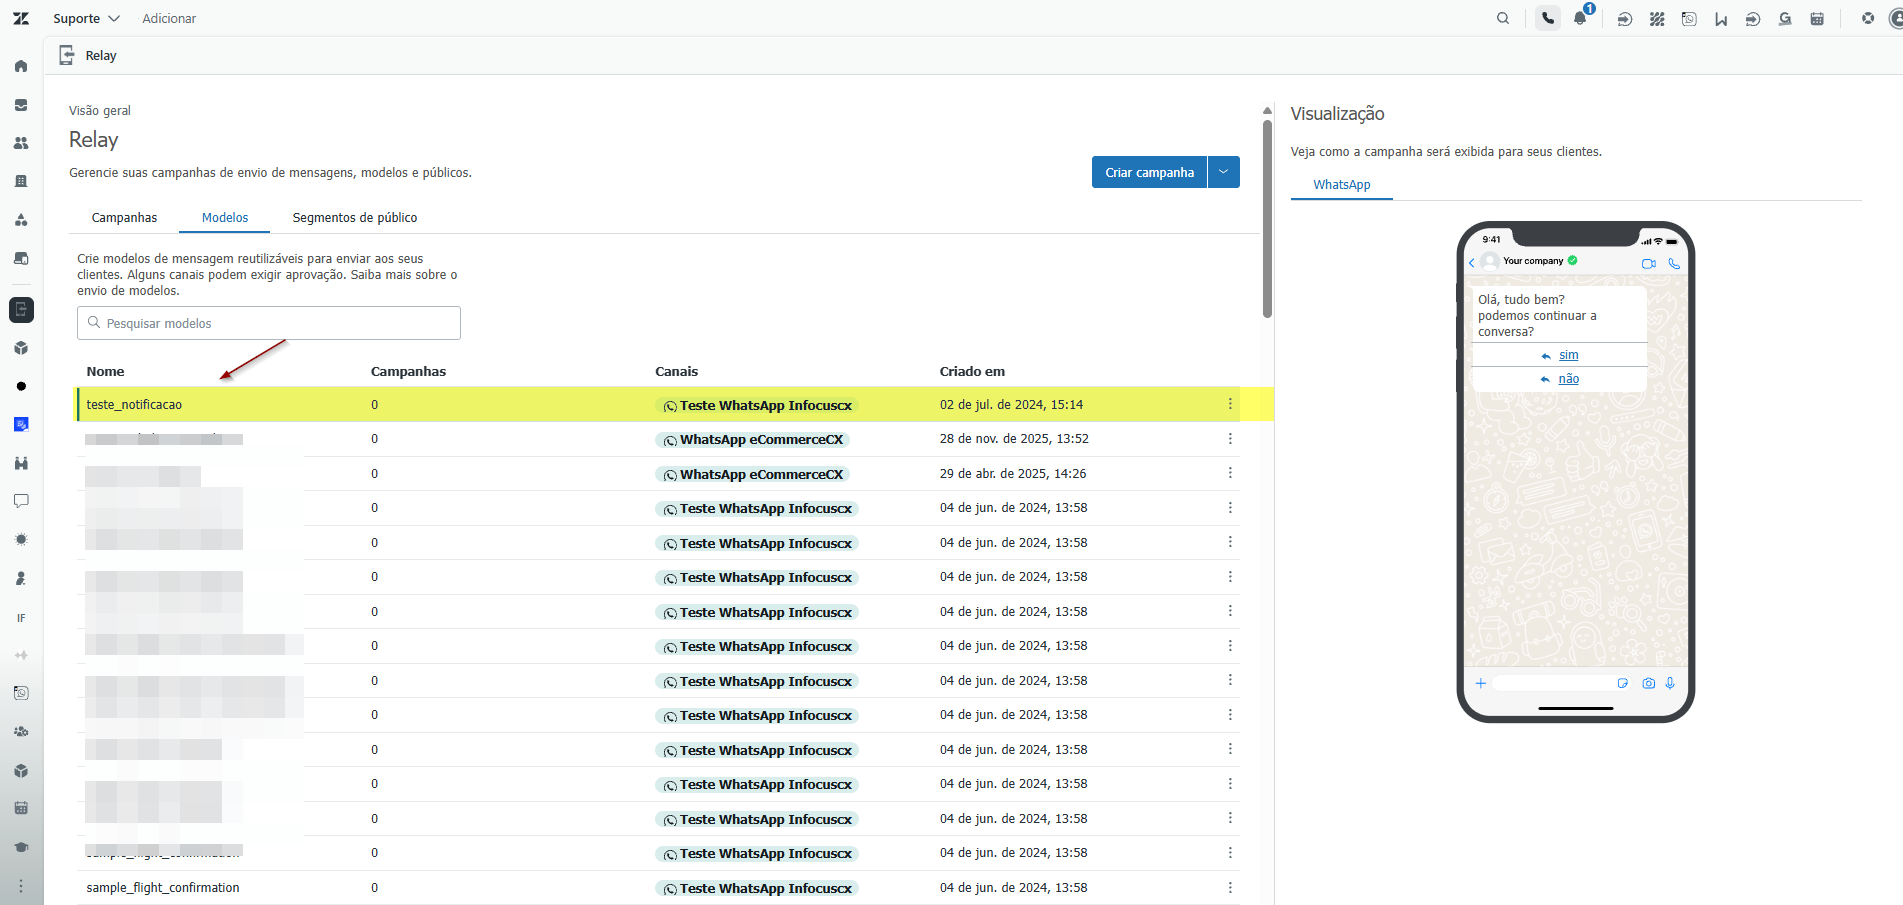This screenshot has width=1903, height=905.
Task: Click the 'Visão geral' breadcrumb text
Action: 100,111
